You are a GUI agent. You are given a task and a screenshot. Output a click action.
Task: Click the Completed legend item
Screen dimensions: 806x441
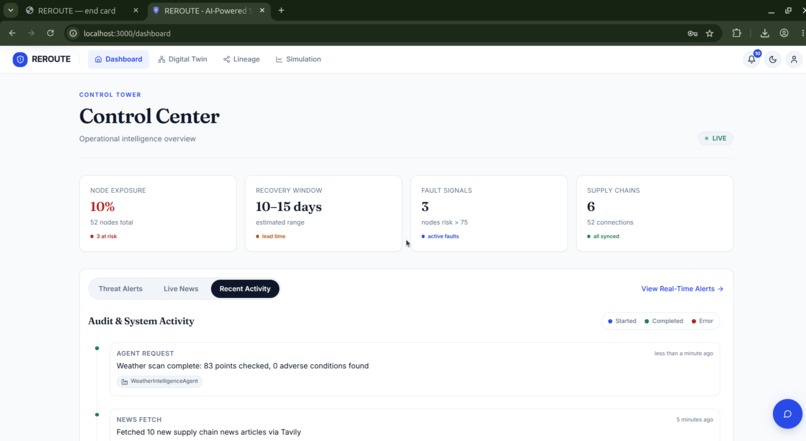(x=664, y=321)
